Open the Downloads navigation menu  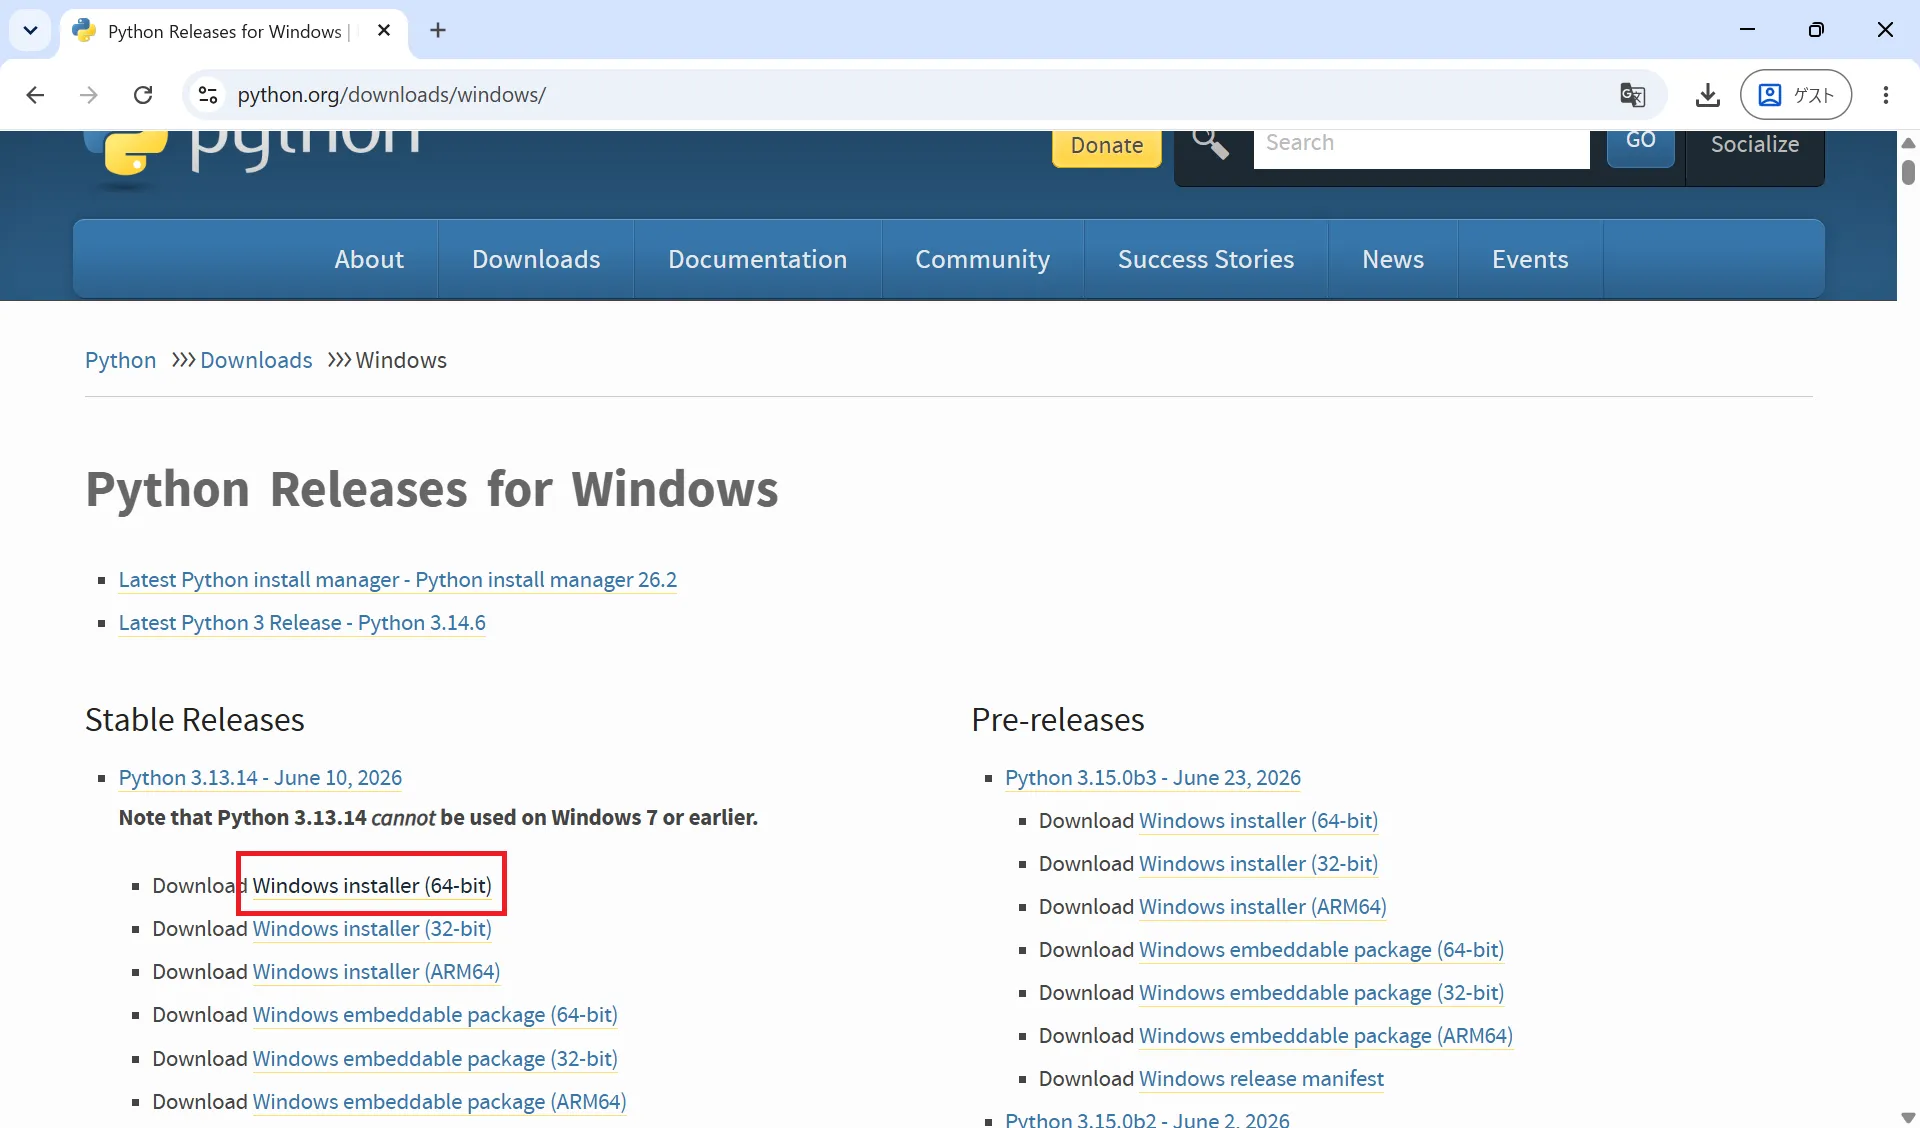tap(536, 259)
